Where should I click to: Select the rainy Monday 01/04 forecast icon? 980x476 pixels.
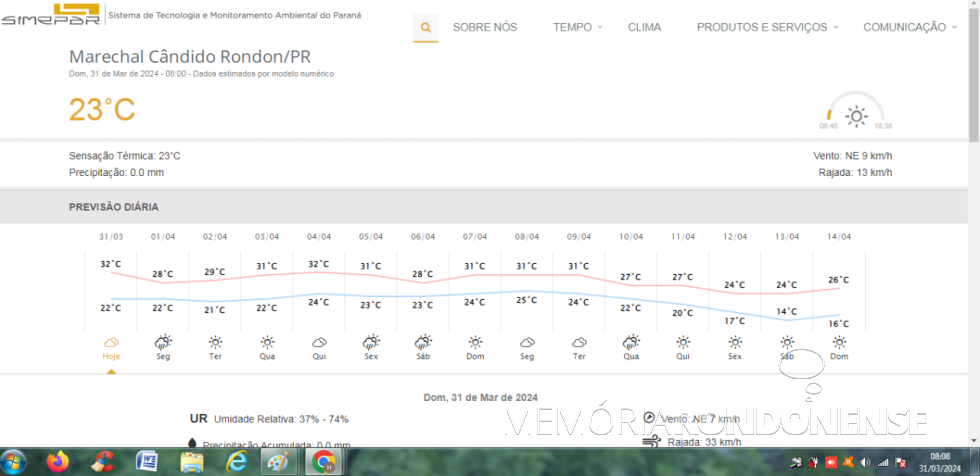[x=163, y=342]
